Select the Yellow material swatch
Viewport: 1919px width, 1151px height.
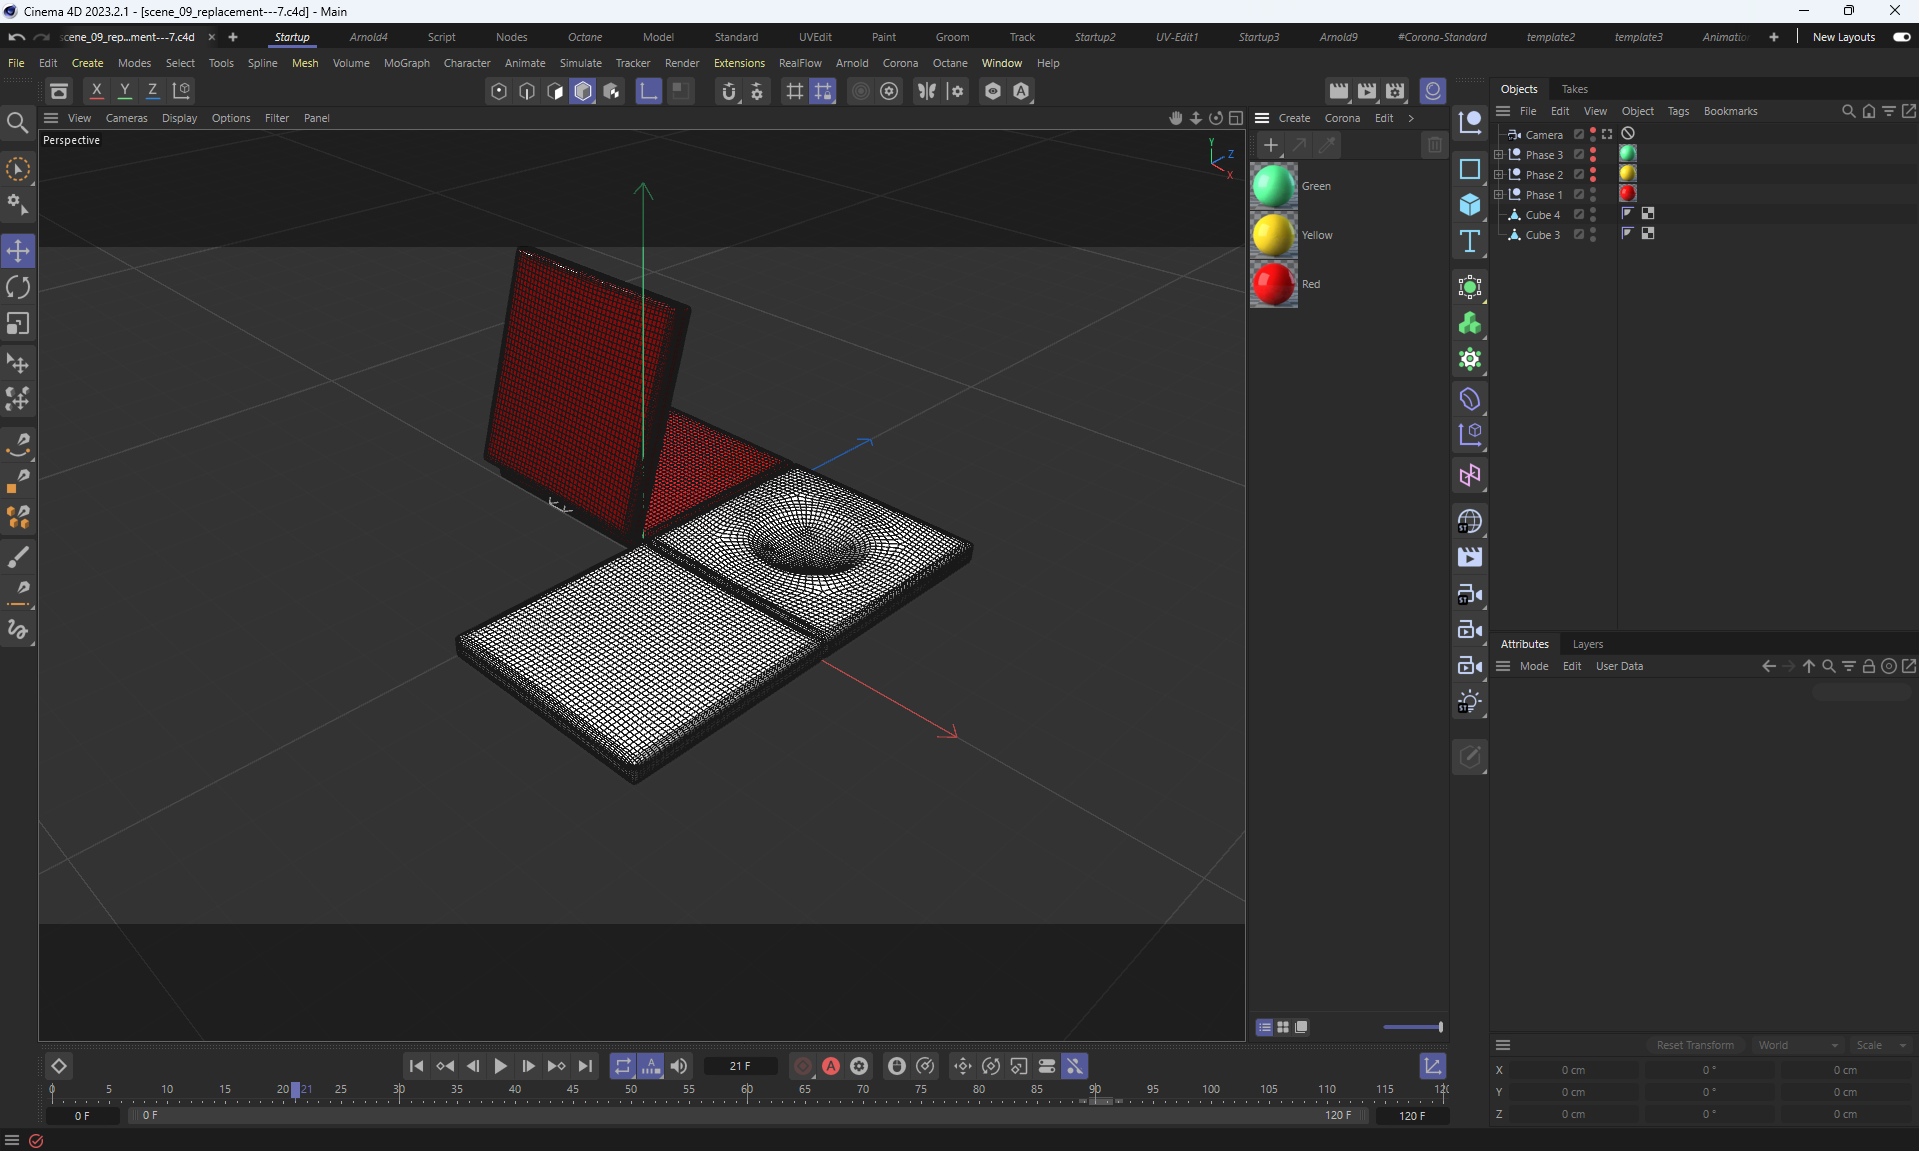point(1273,235)
